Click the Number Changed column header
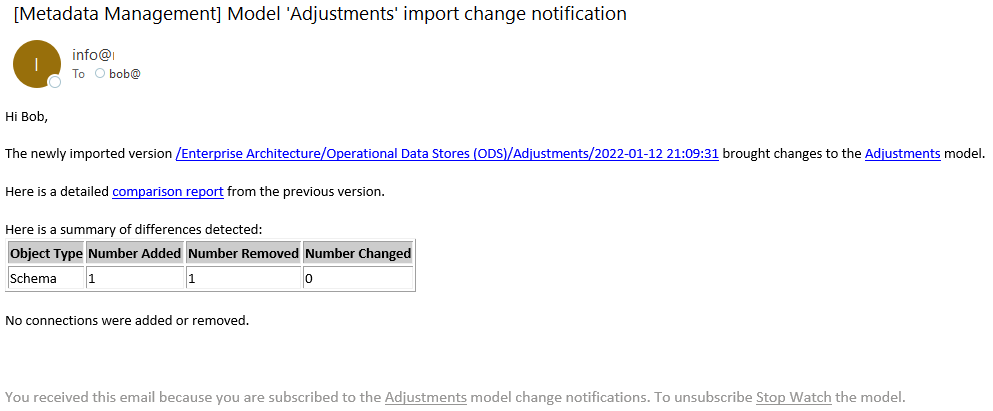Screen dimensions: 993x411 [358, 253]
